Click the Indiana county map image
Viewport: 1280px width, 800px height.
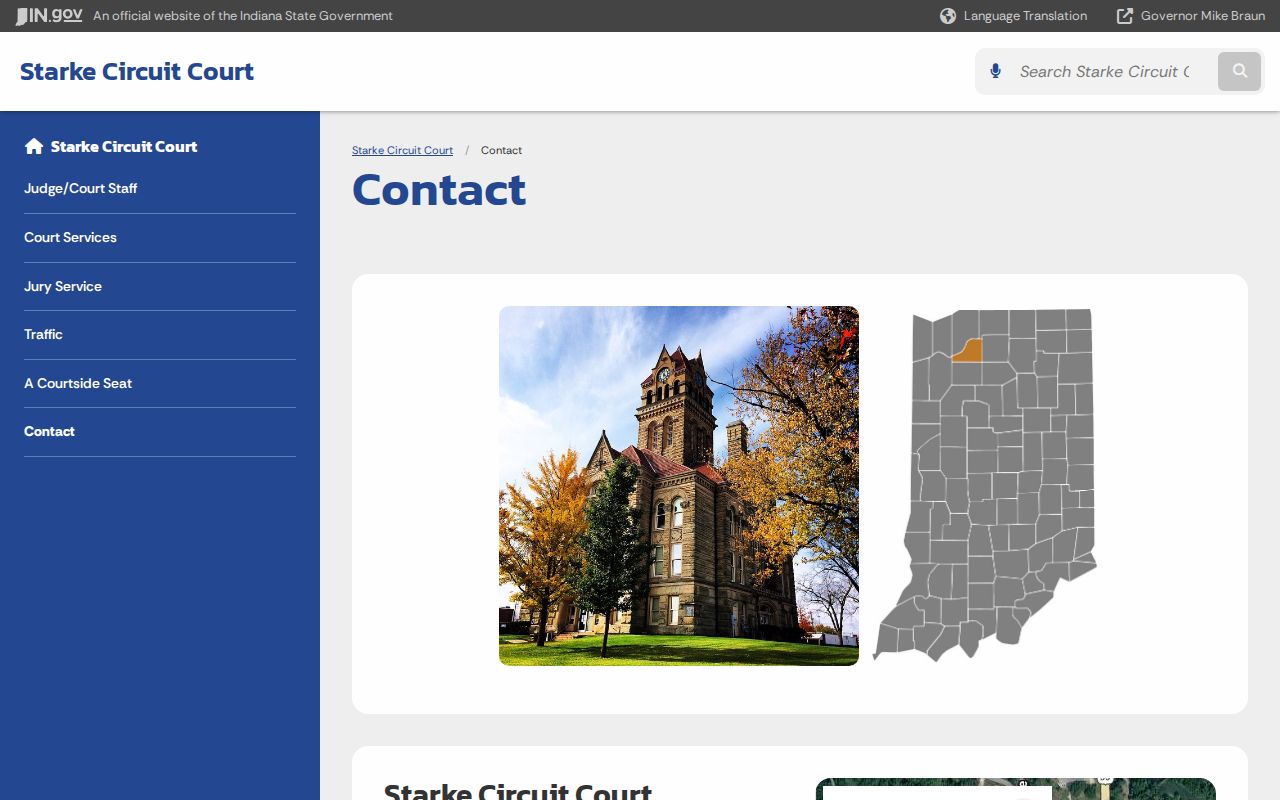pyautogui.click(x=985, y=486)
